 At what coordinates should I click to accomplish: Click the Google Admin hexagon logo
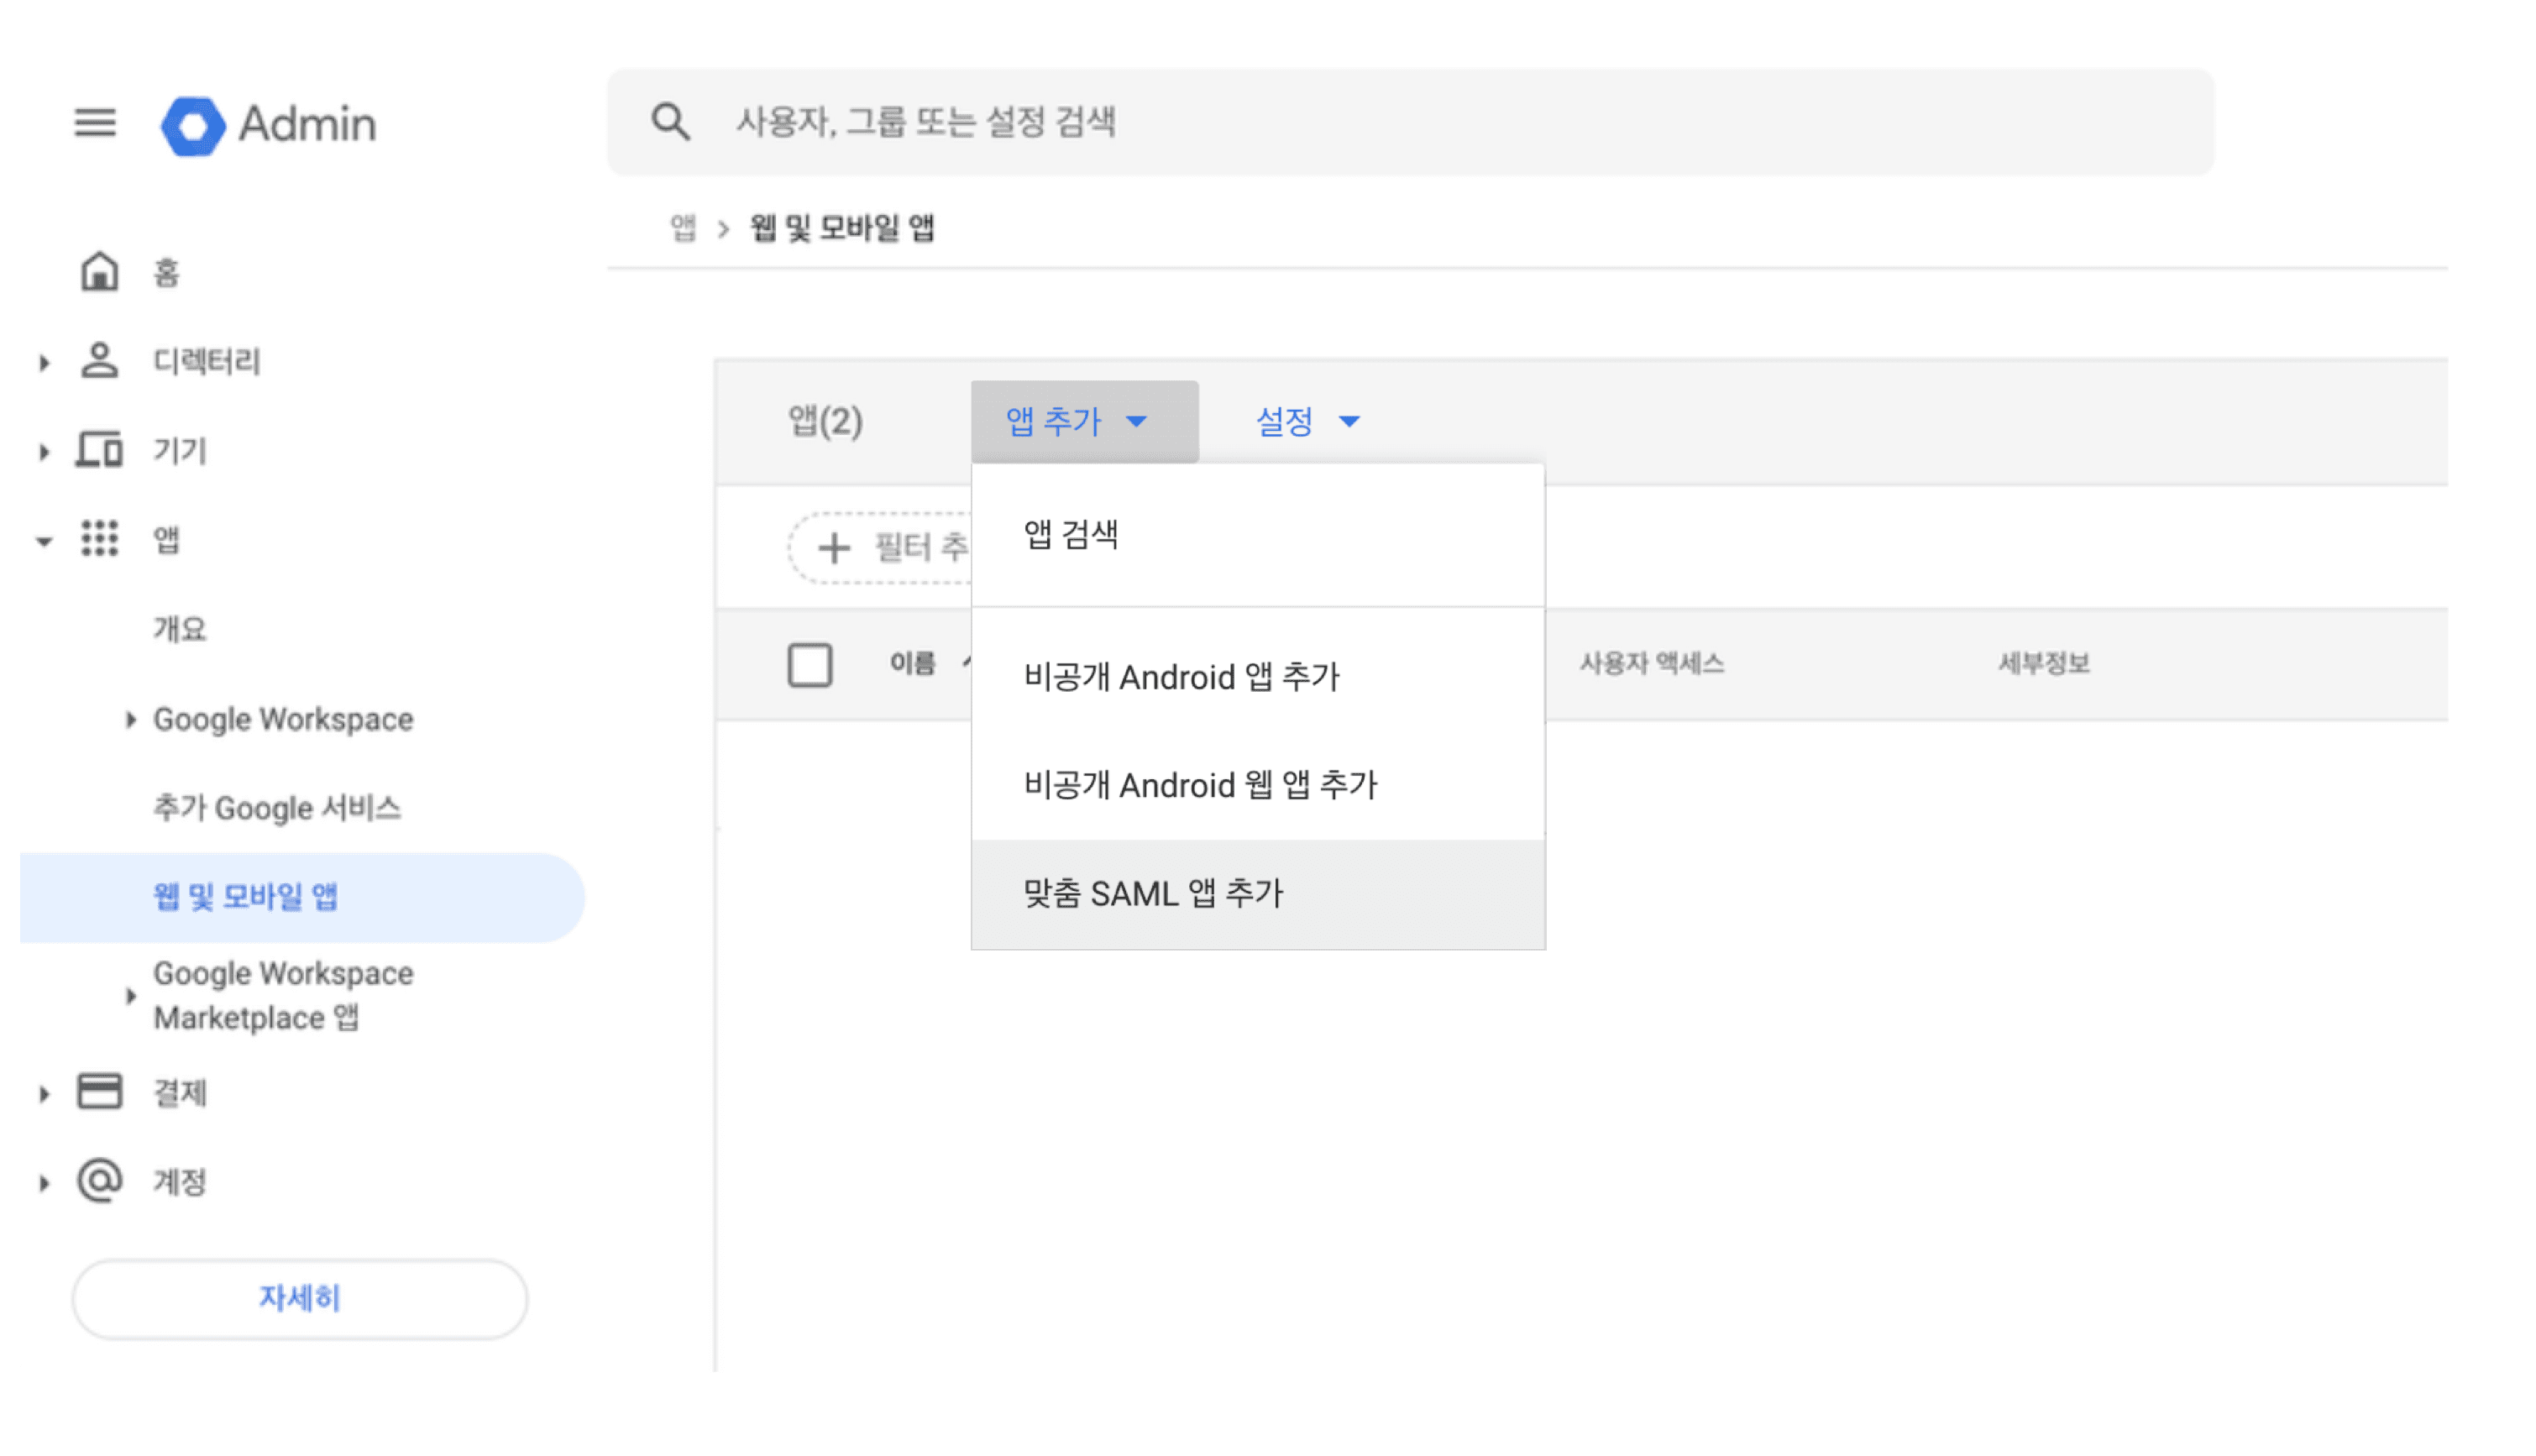193,125
